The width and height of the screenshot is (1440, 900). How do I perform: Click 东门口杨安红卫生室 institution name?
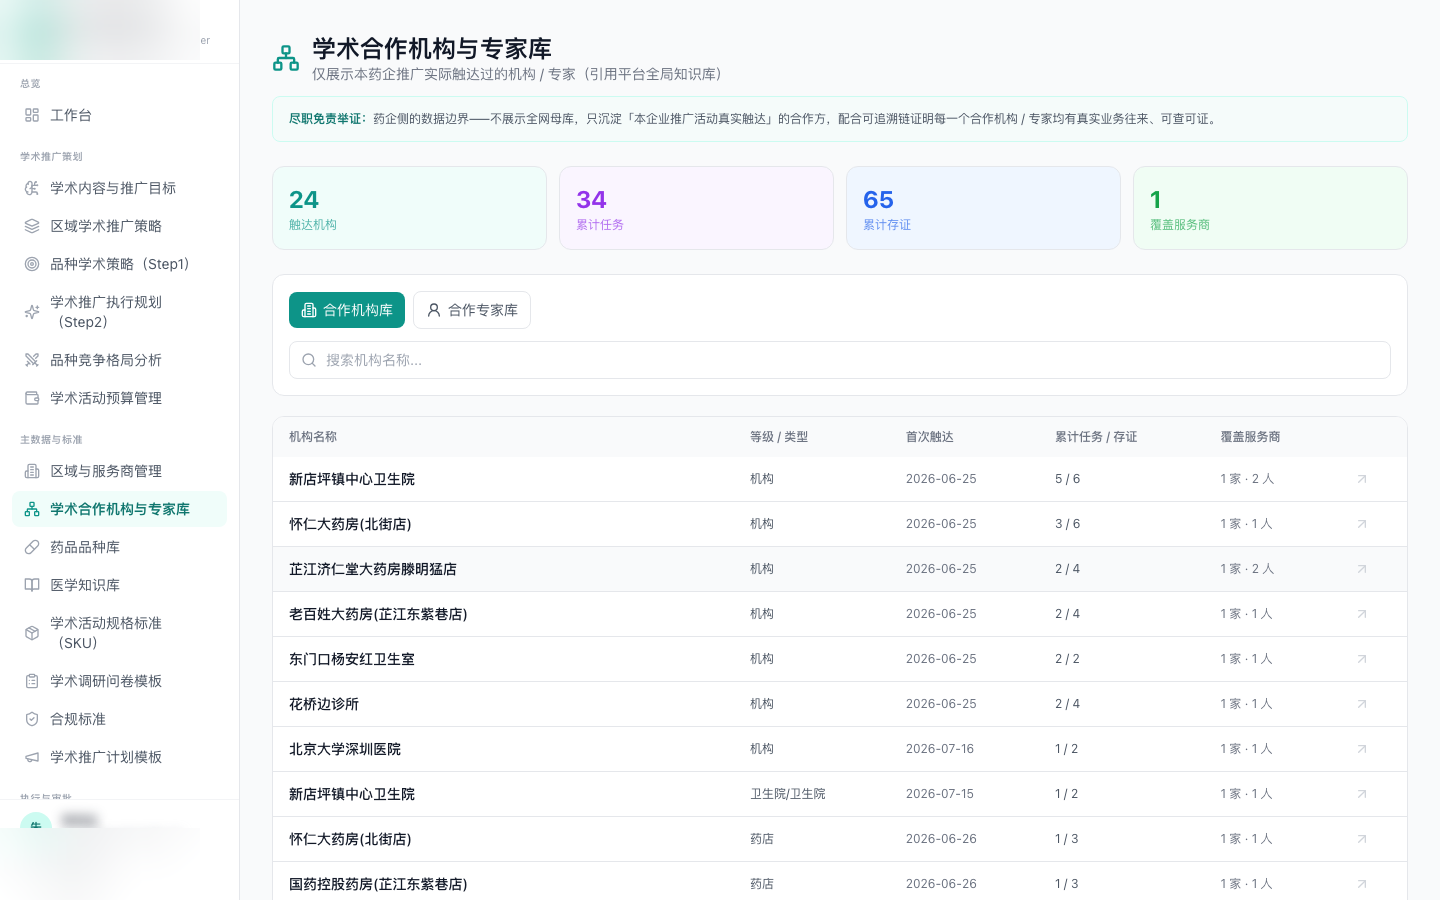(352, 659)
